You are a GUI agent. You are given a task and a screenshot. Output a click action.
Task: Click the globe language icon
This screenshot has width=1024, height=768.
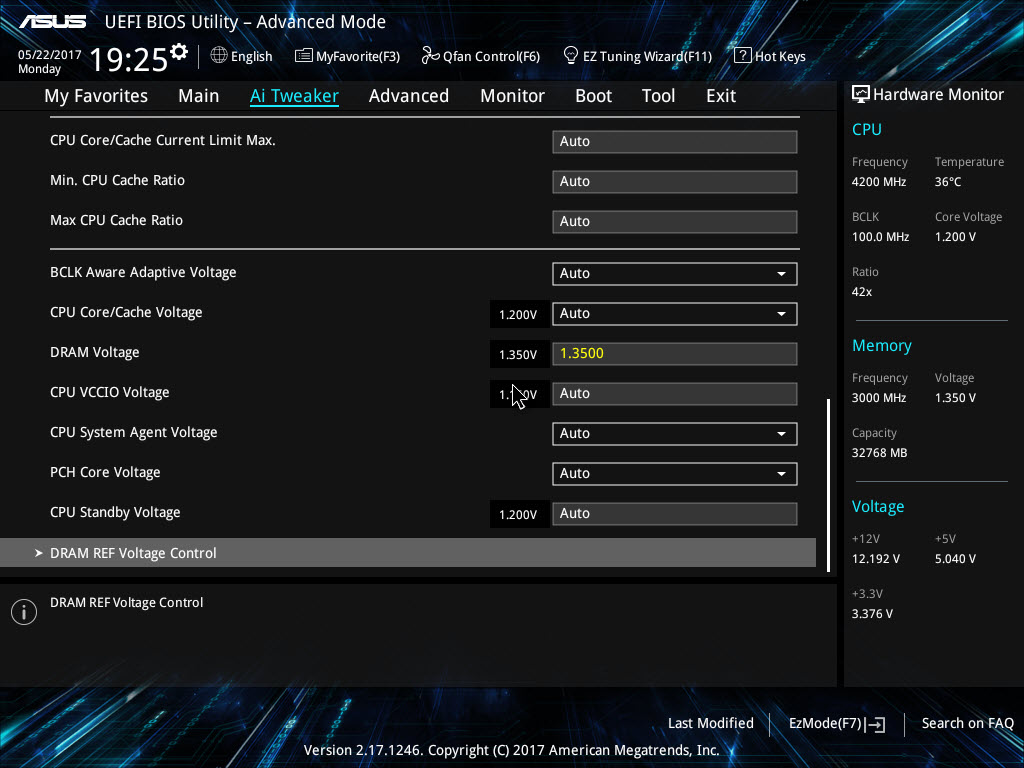coord(219,56)
